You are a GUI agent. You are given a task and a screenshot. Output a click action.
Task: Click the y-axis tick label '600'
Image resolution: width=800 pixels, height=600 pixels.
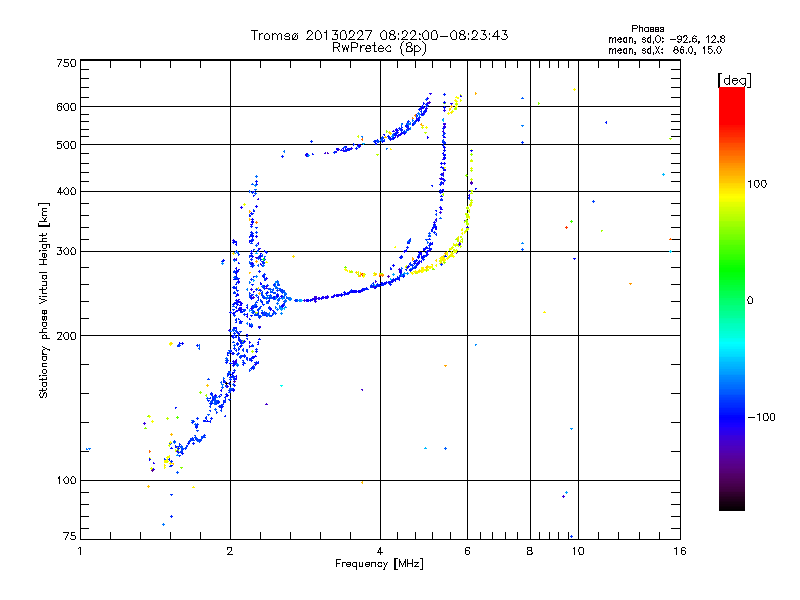coord(66,107)
